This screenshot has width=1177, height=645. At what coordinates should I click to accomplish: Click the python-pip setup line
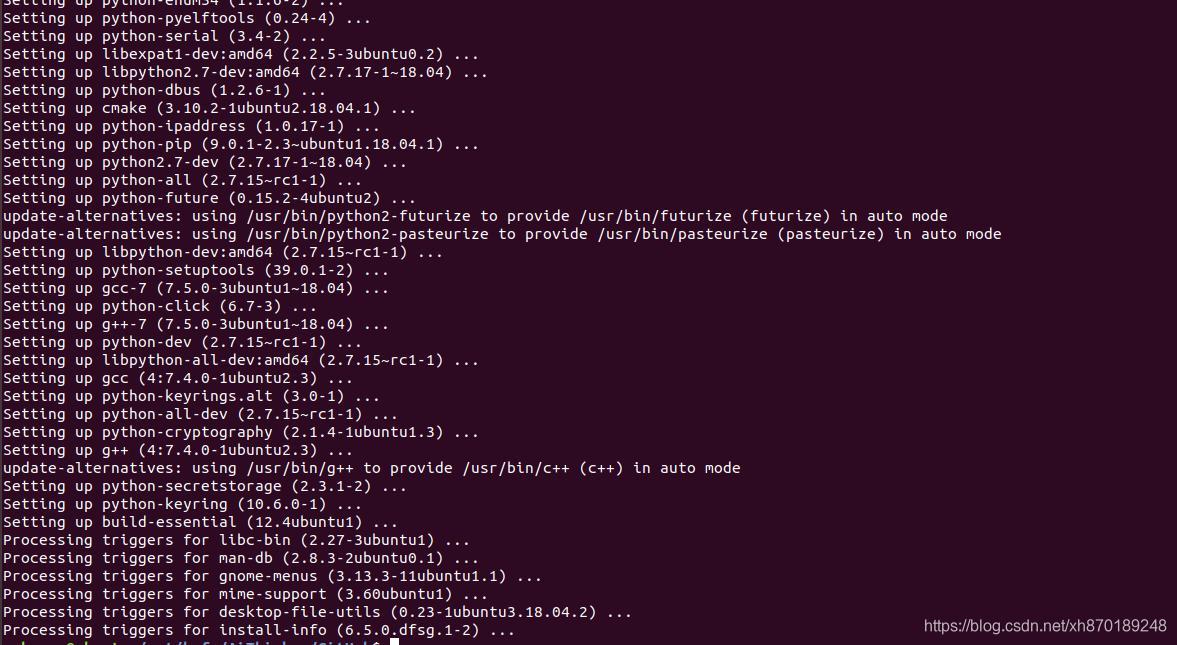click(241, 144)
